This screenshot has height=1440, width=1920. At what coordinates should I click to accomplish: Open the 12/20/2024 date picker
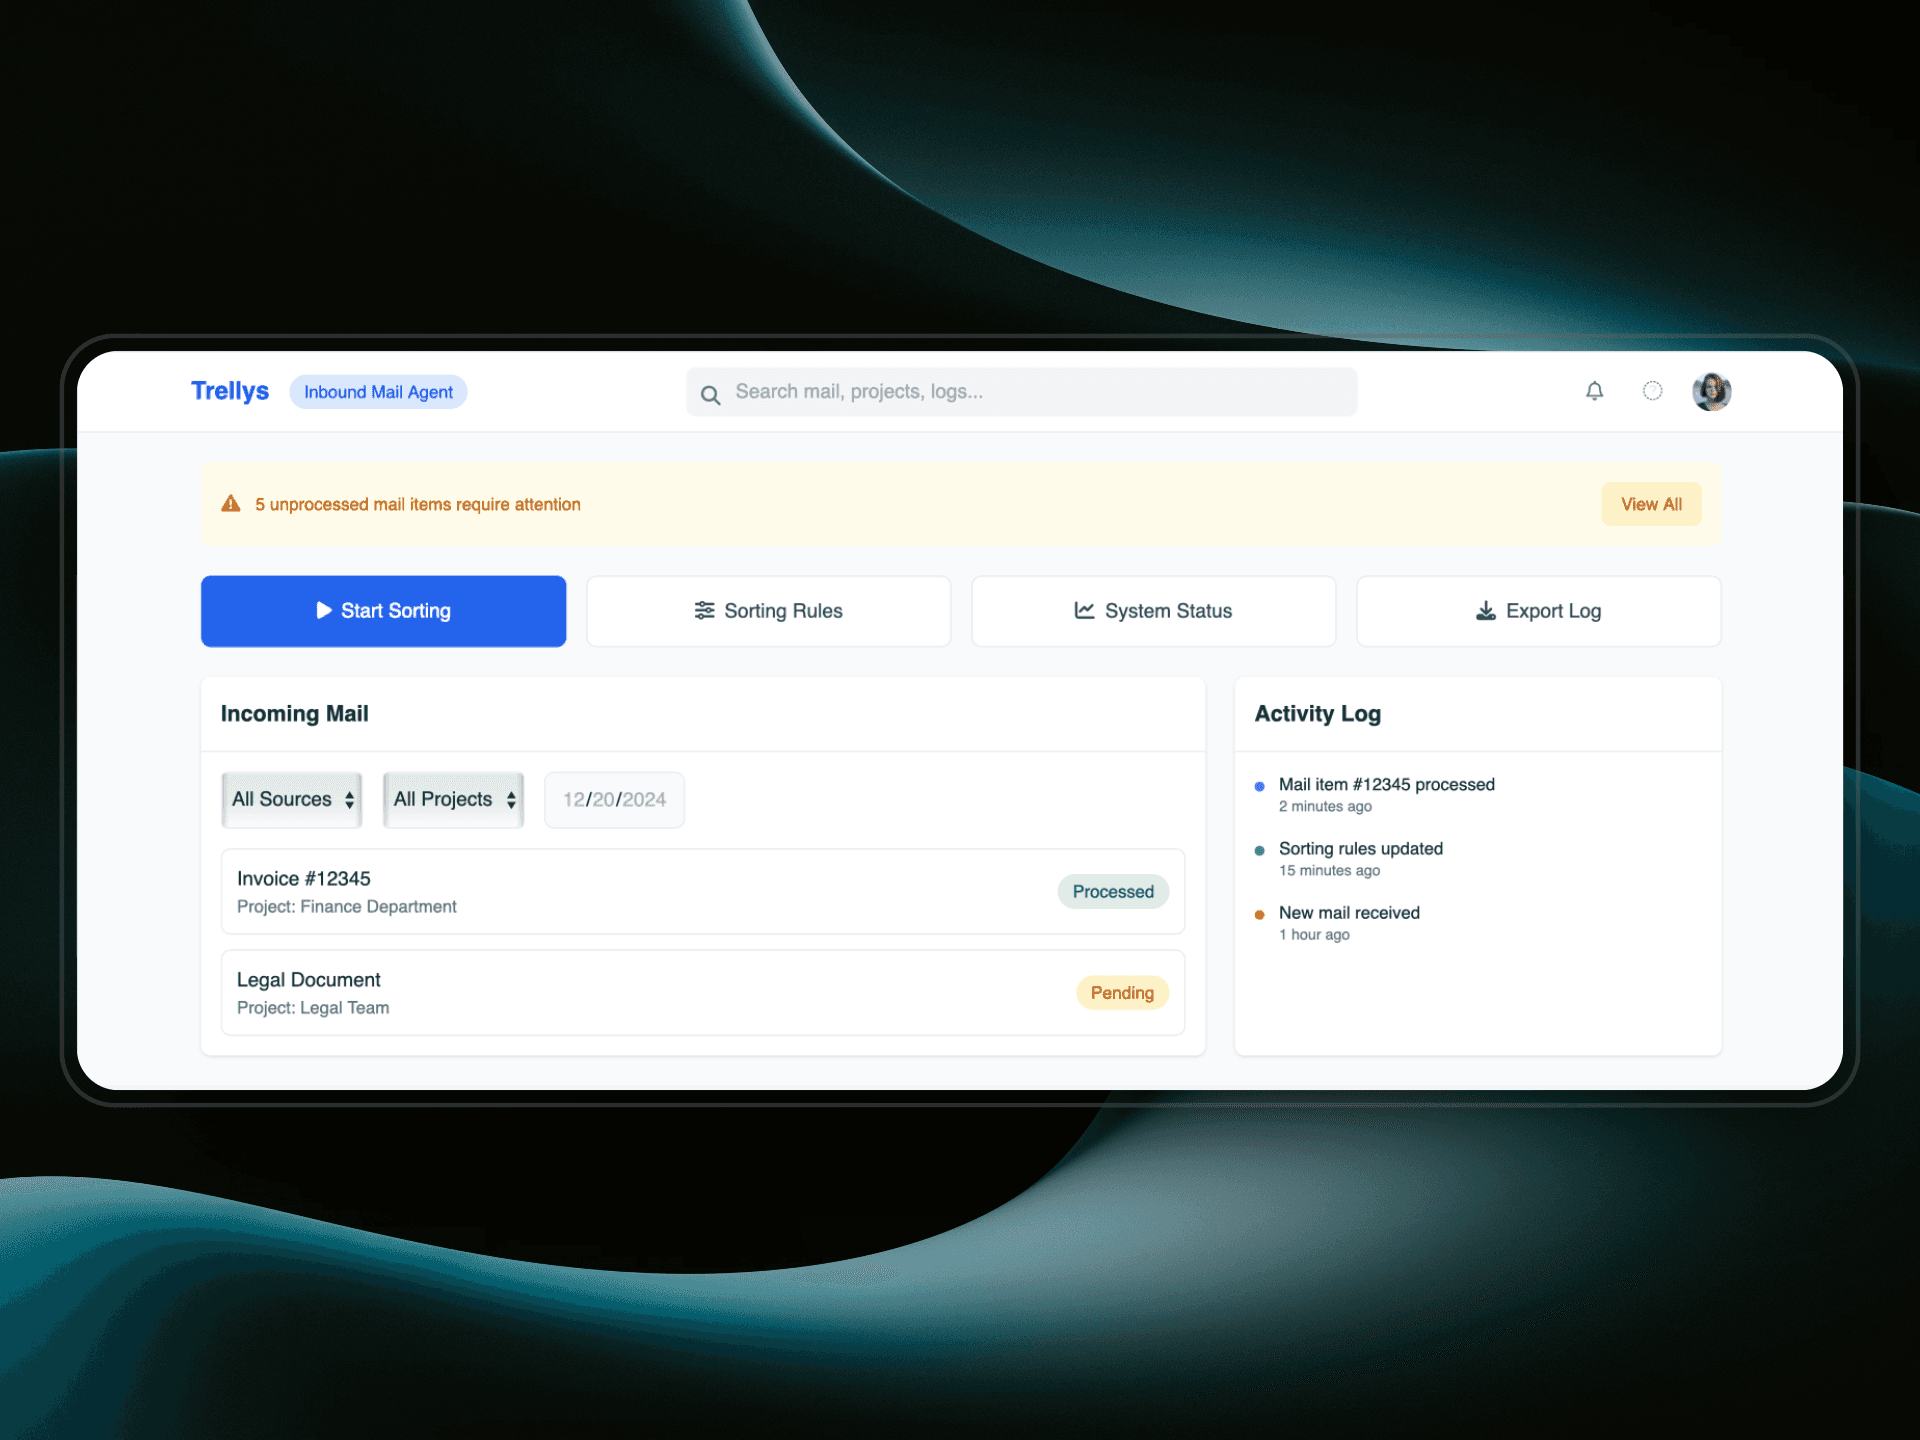tap(614, 799)
